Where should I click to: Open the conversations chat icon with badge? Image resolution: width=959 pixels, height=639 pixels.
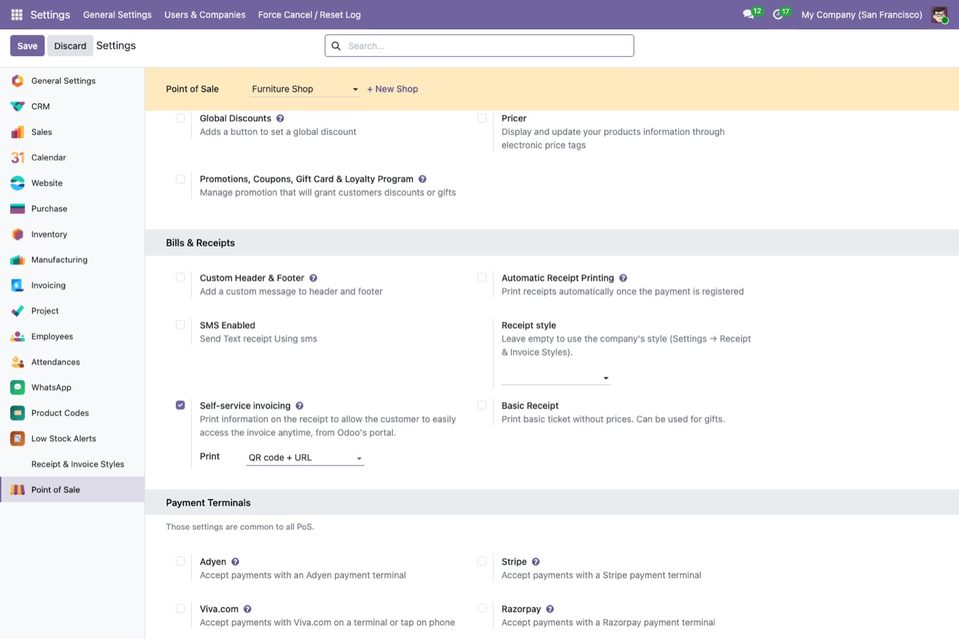point(752,13)
